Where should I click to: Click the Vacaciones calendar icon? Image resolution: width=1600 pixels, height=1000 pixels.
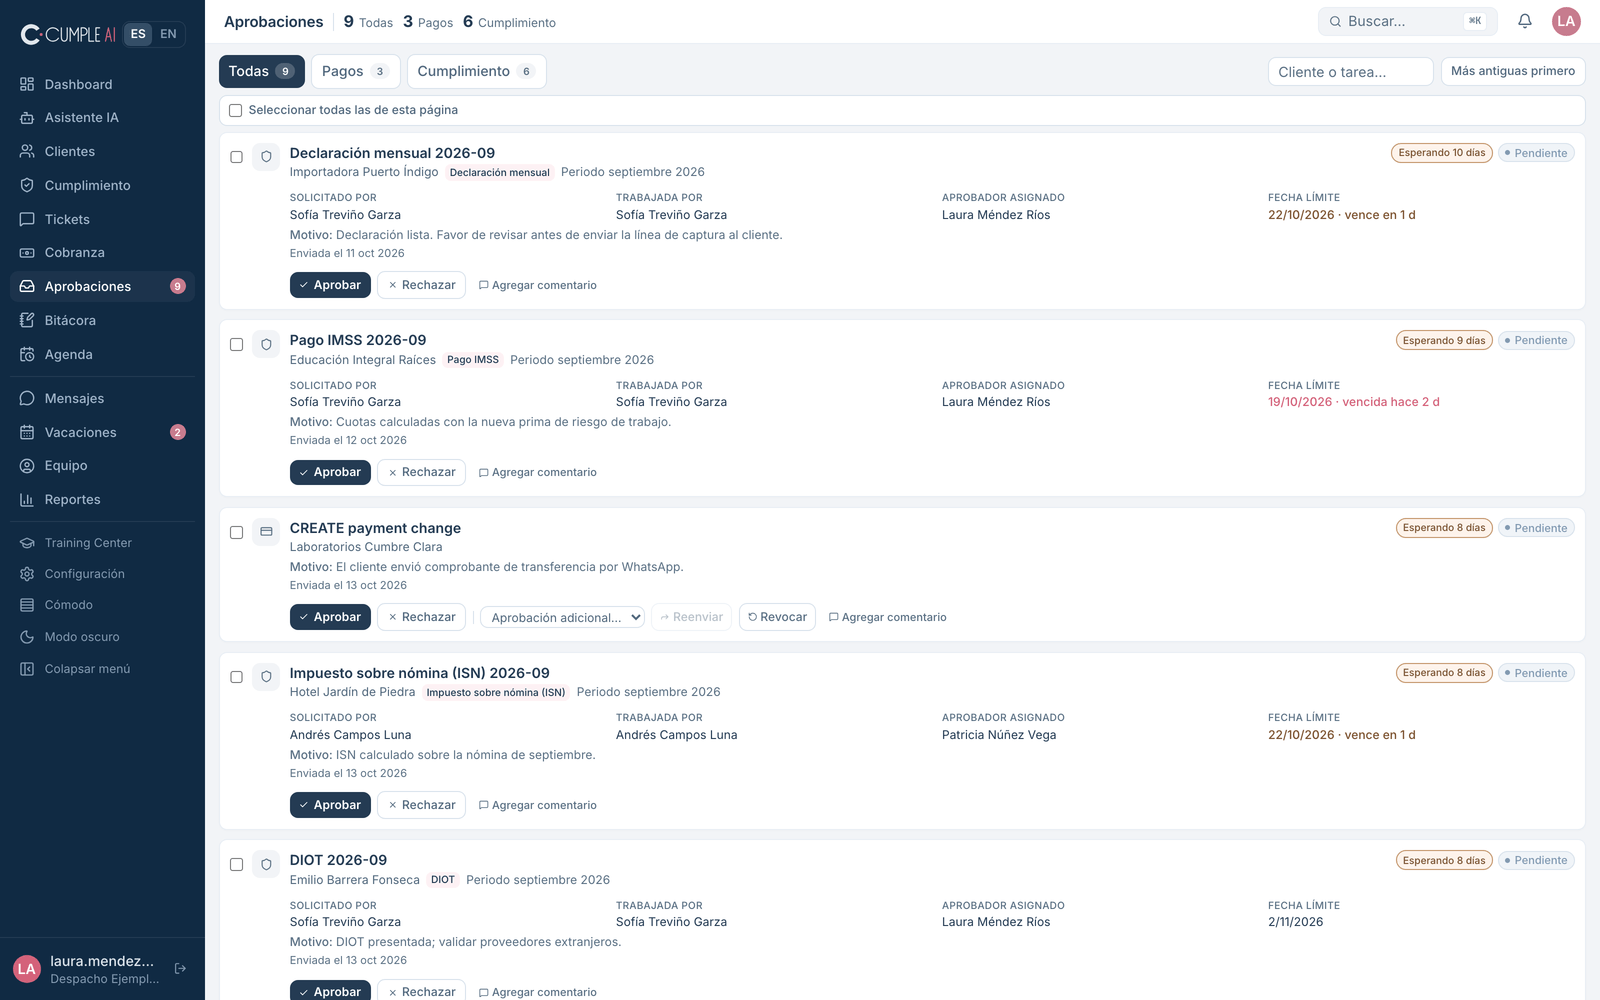(27, 432)
